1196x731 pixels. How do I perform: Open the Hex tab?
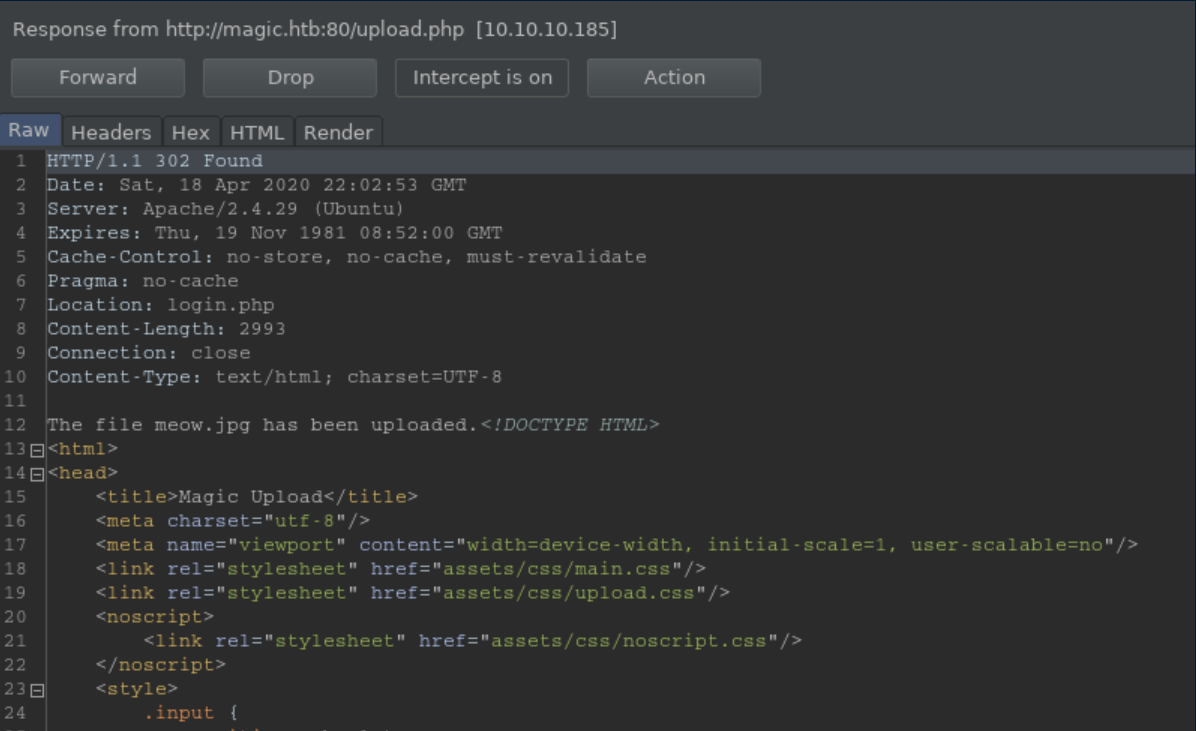(x=190, y=132)
